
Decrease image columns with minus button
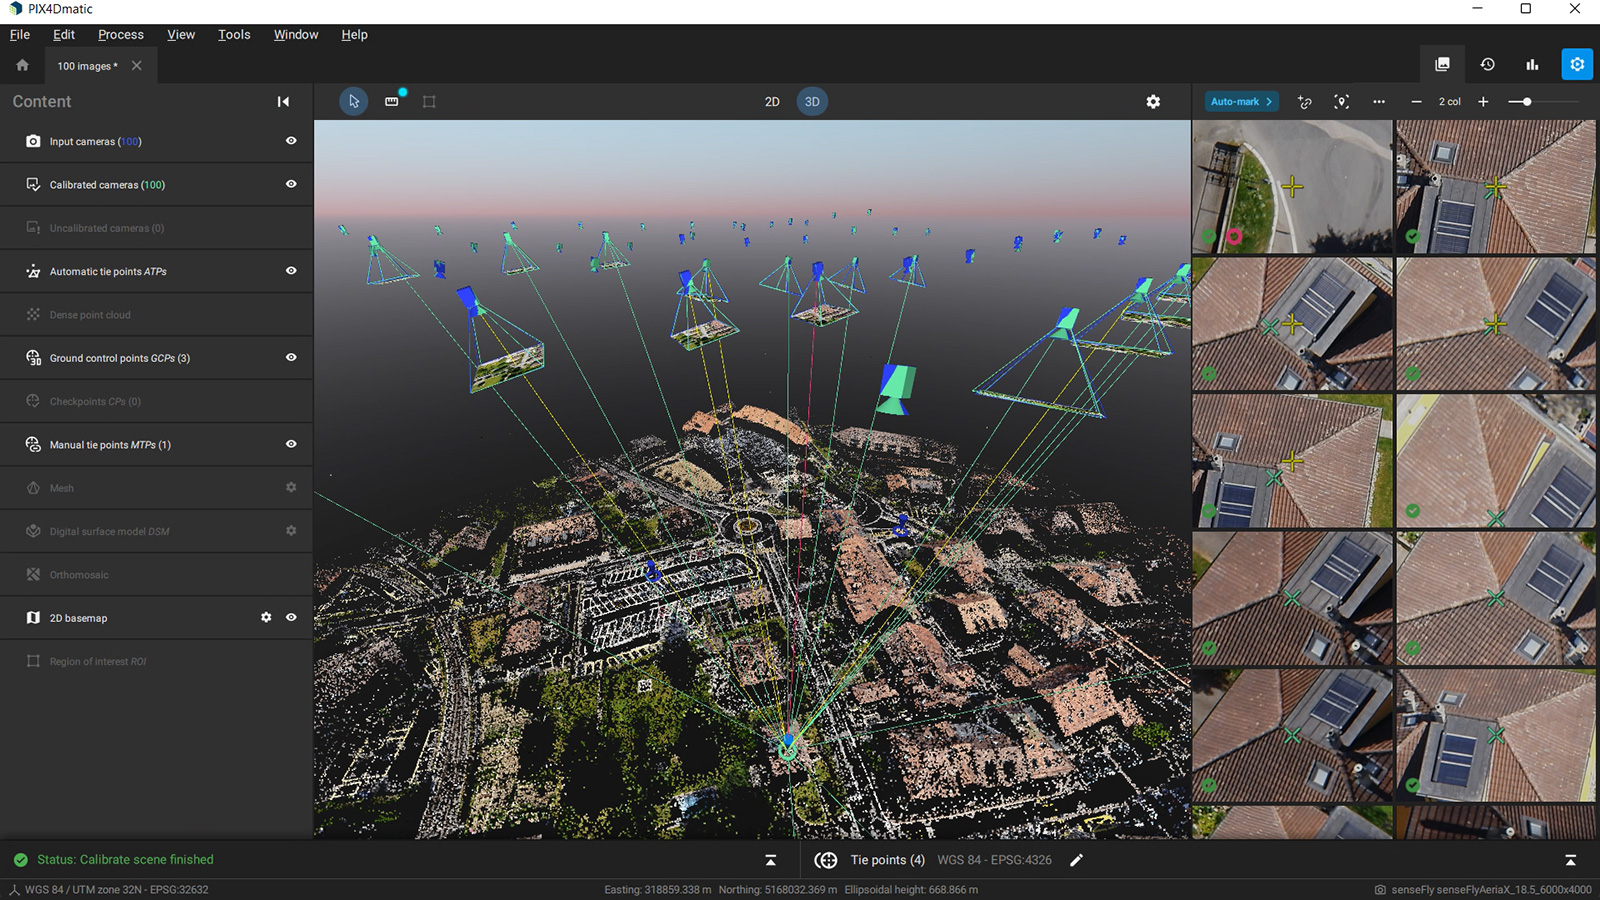(x=1416, y=101)
